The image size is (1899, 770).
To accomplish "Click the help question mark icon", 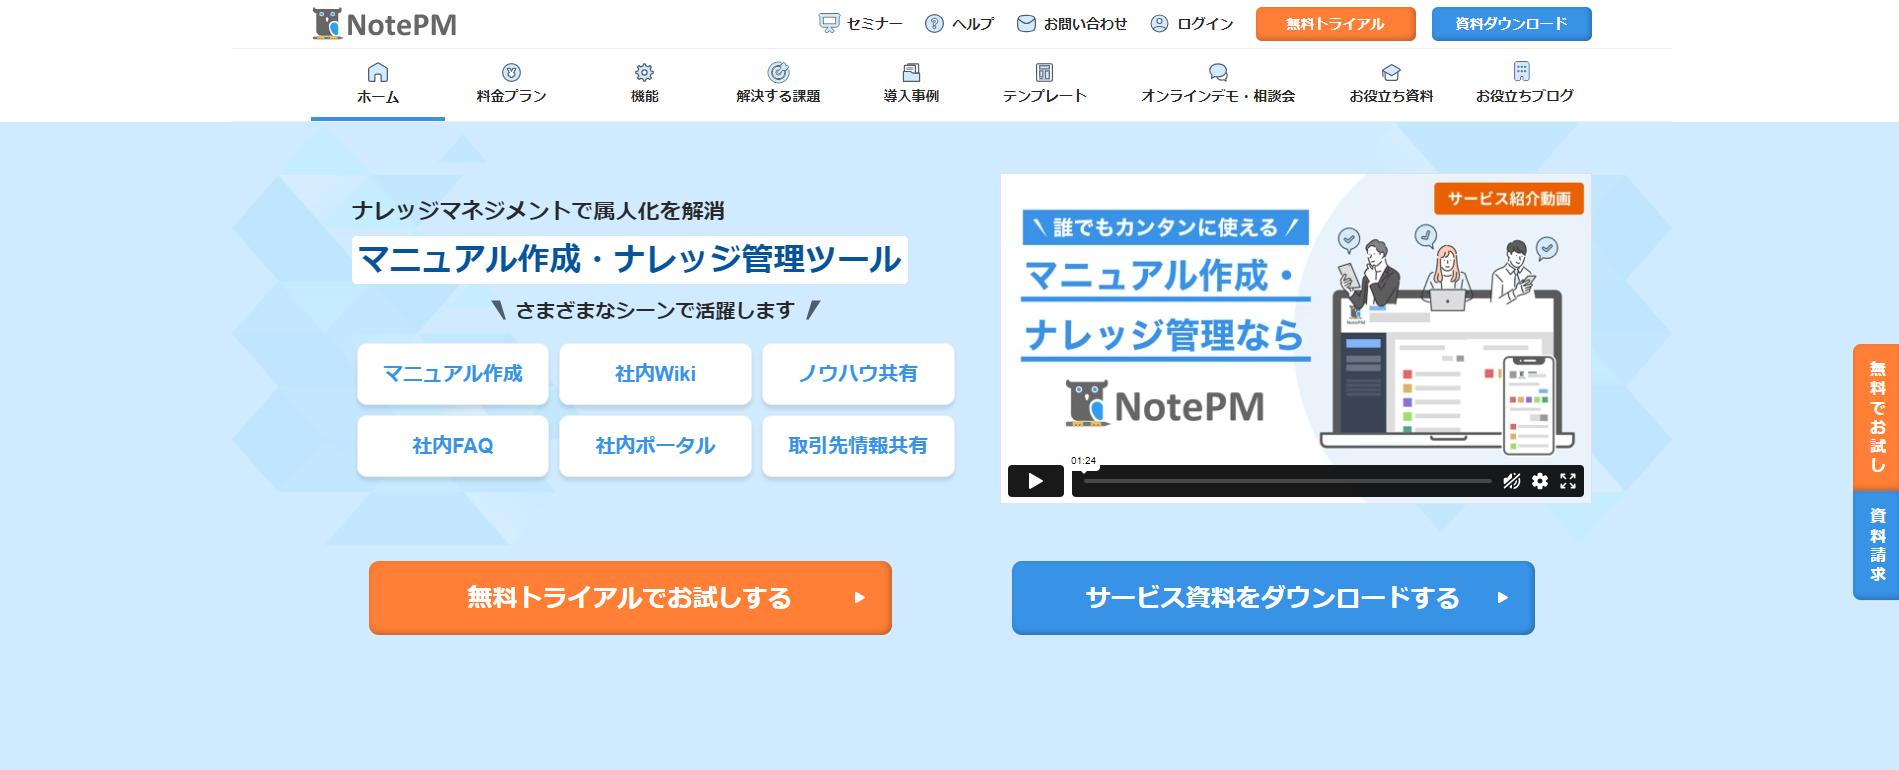I will [934, 23].
